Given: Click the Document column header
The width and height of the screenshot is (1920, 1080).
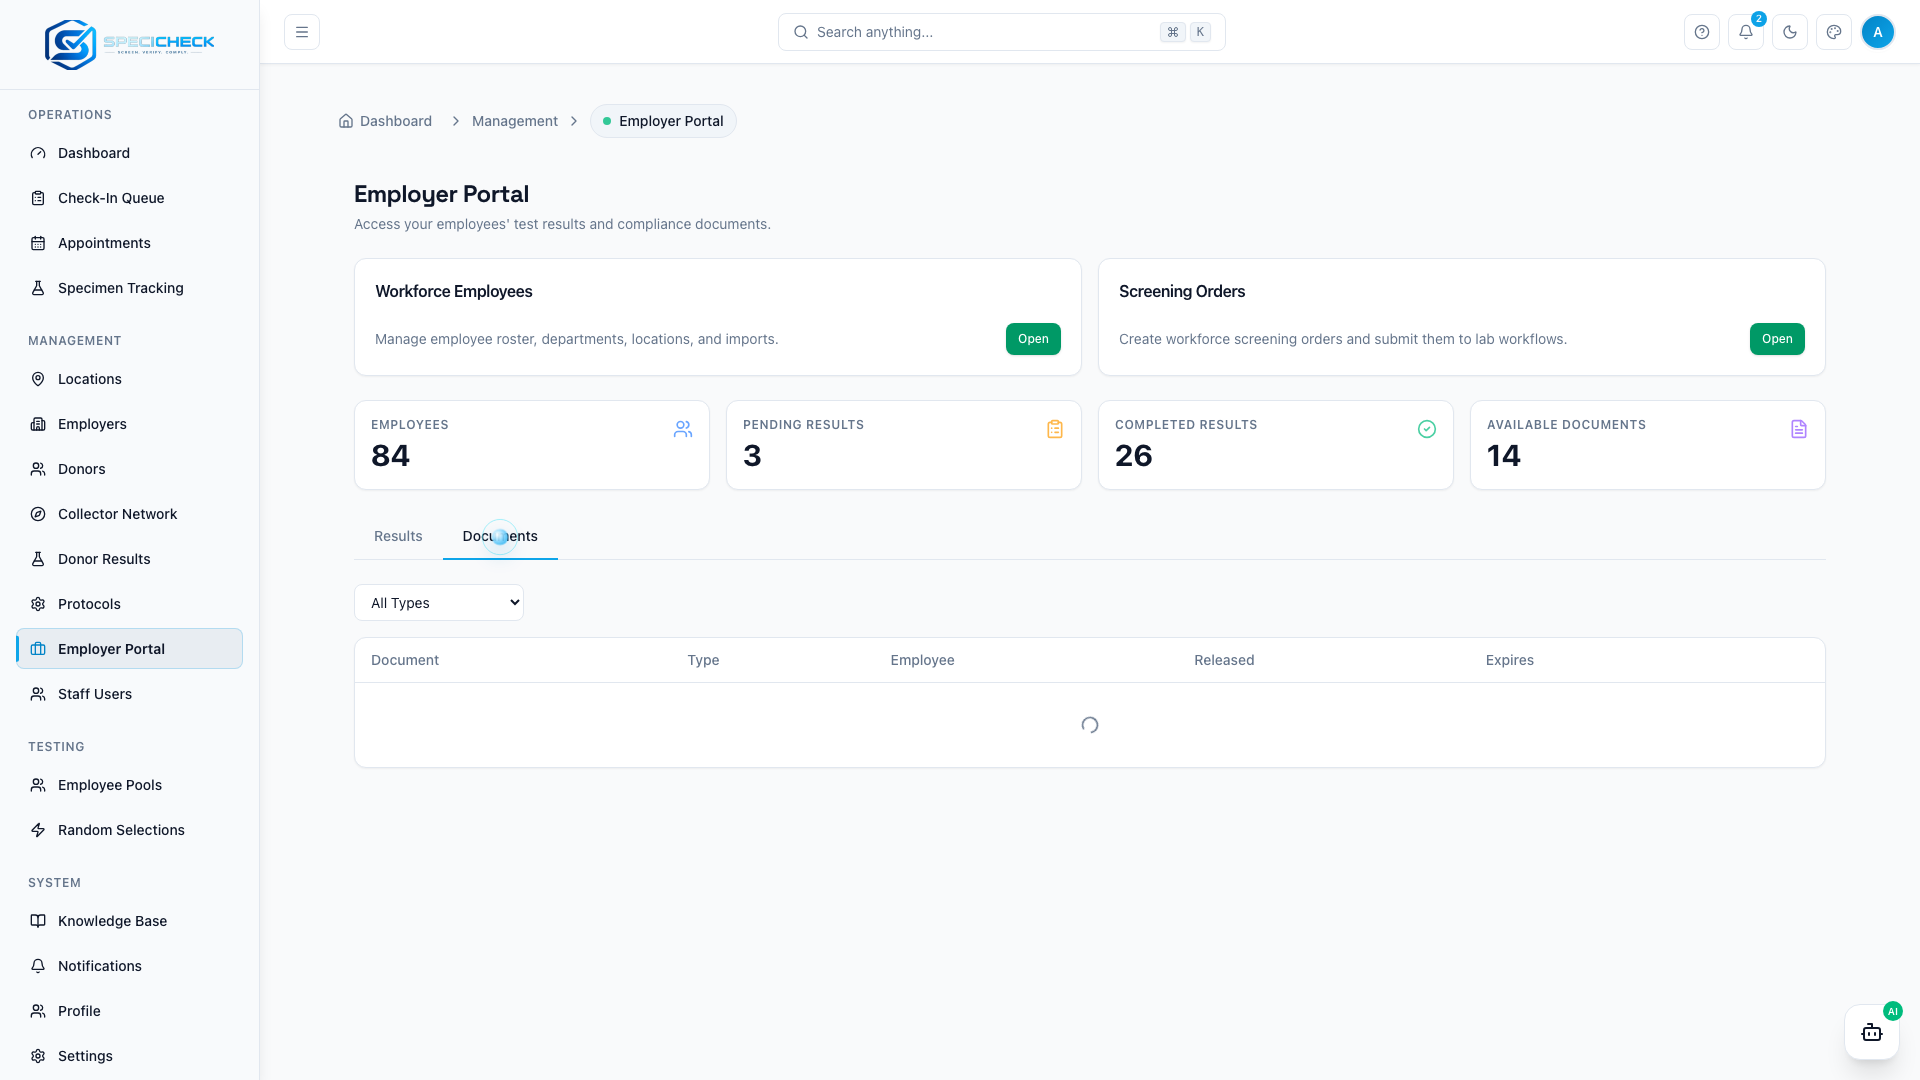Looking at the screenshot, I should (x=405, y=660).
